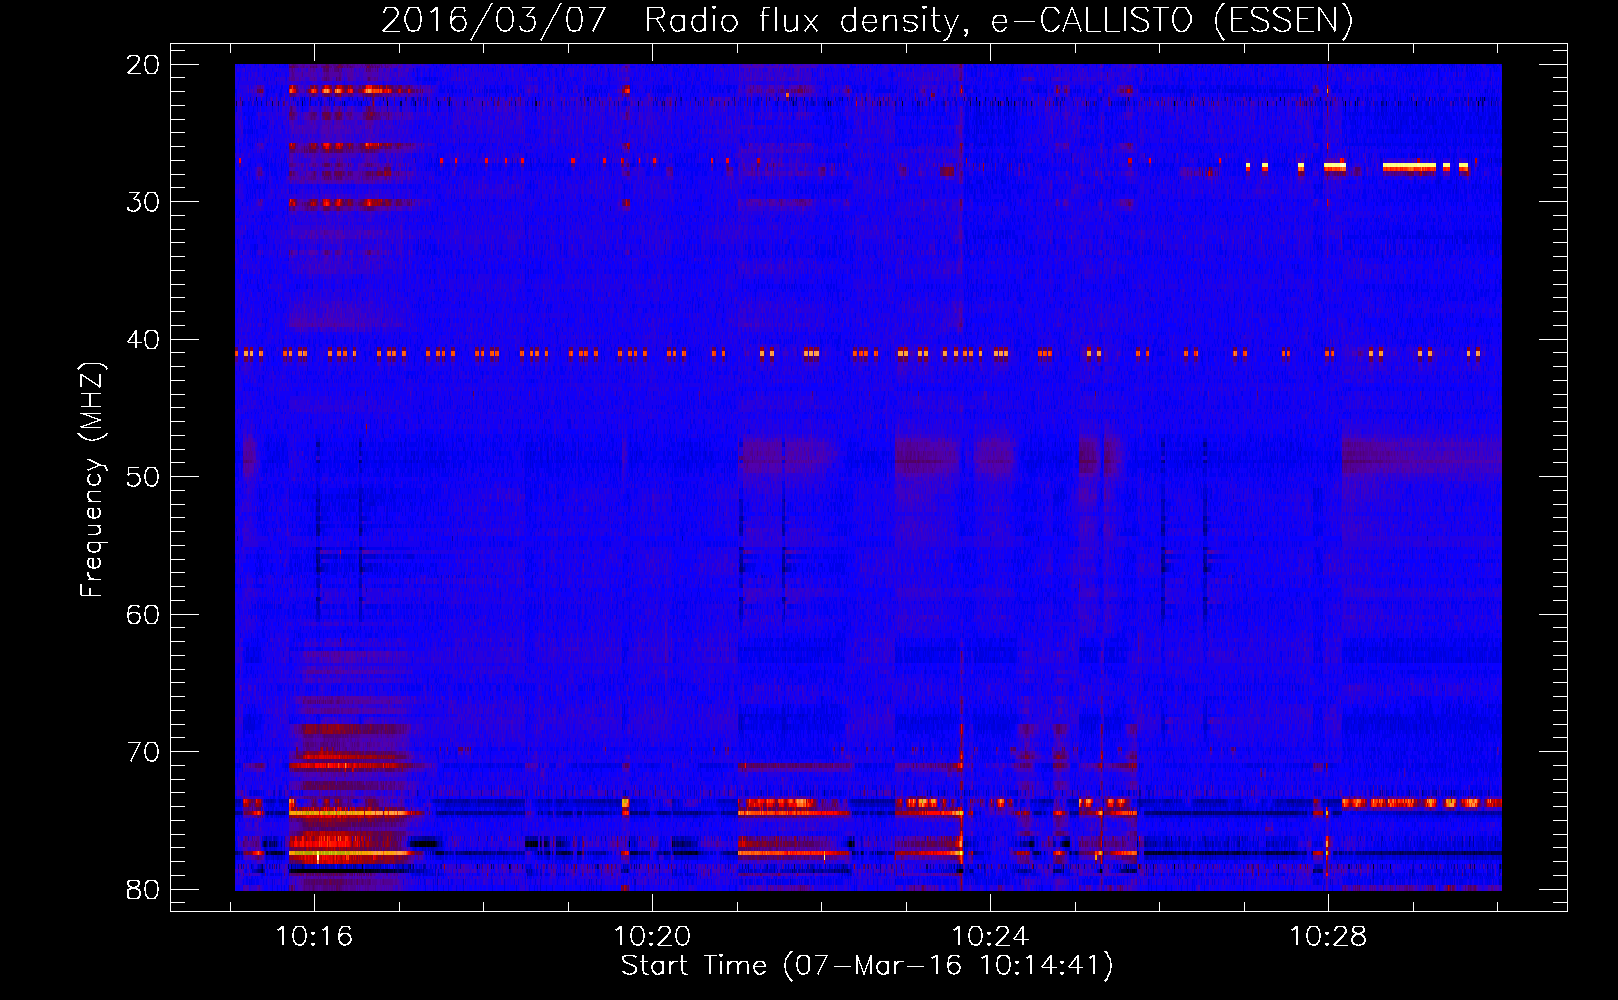1618x1000 pixels.
Task: Click the 40 MHz frequency tick label
Action: point(143,340)
